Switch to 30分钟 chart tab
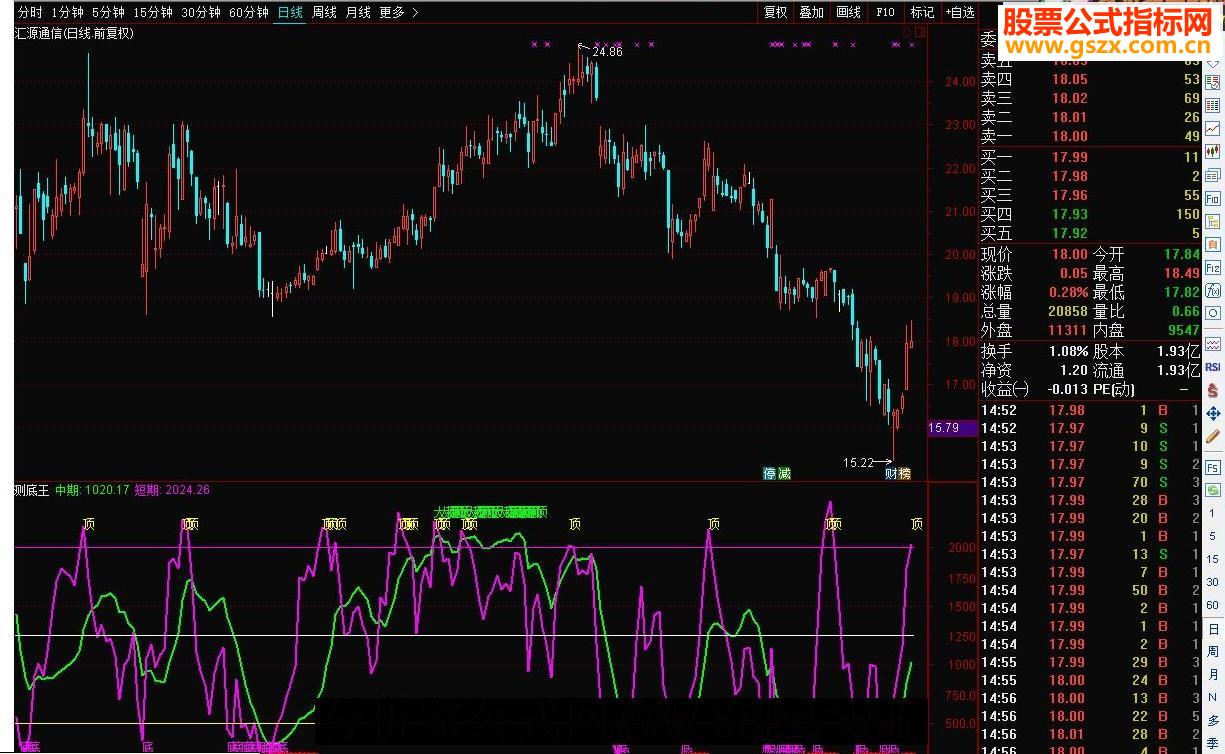The height and width of the screenshot is (754, 1225). (201, 12)
